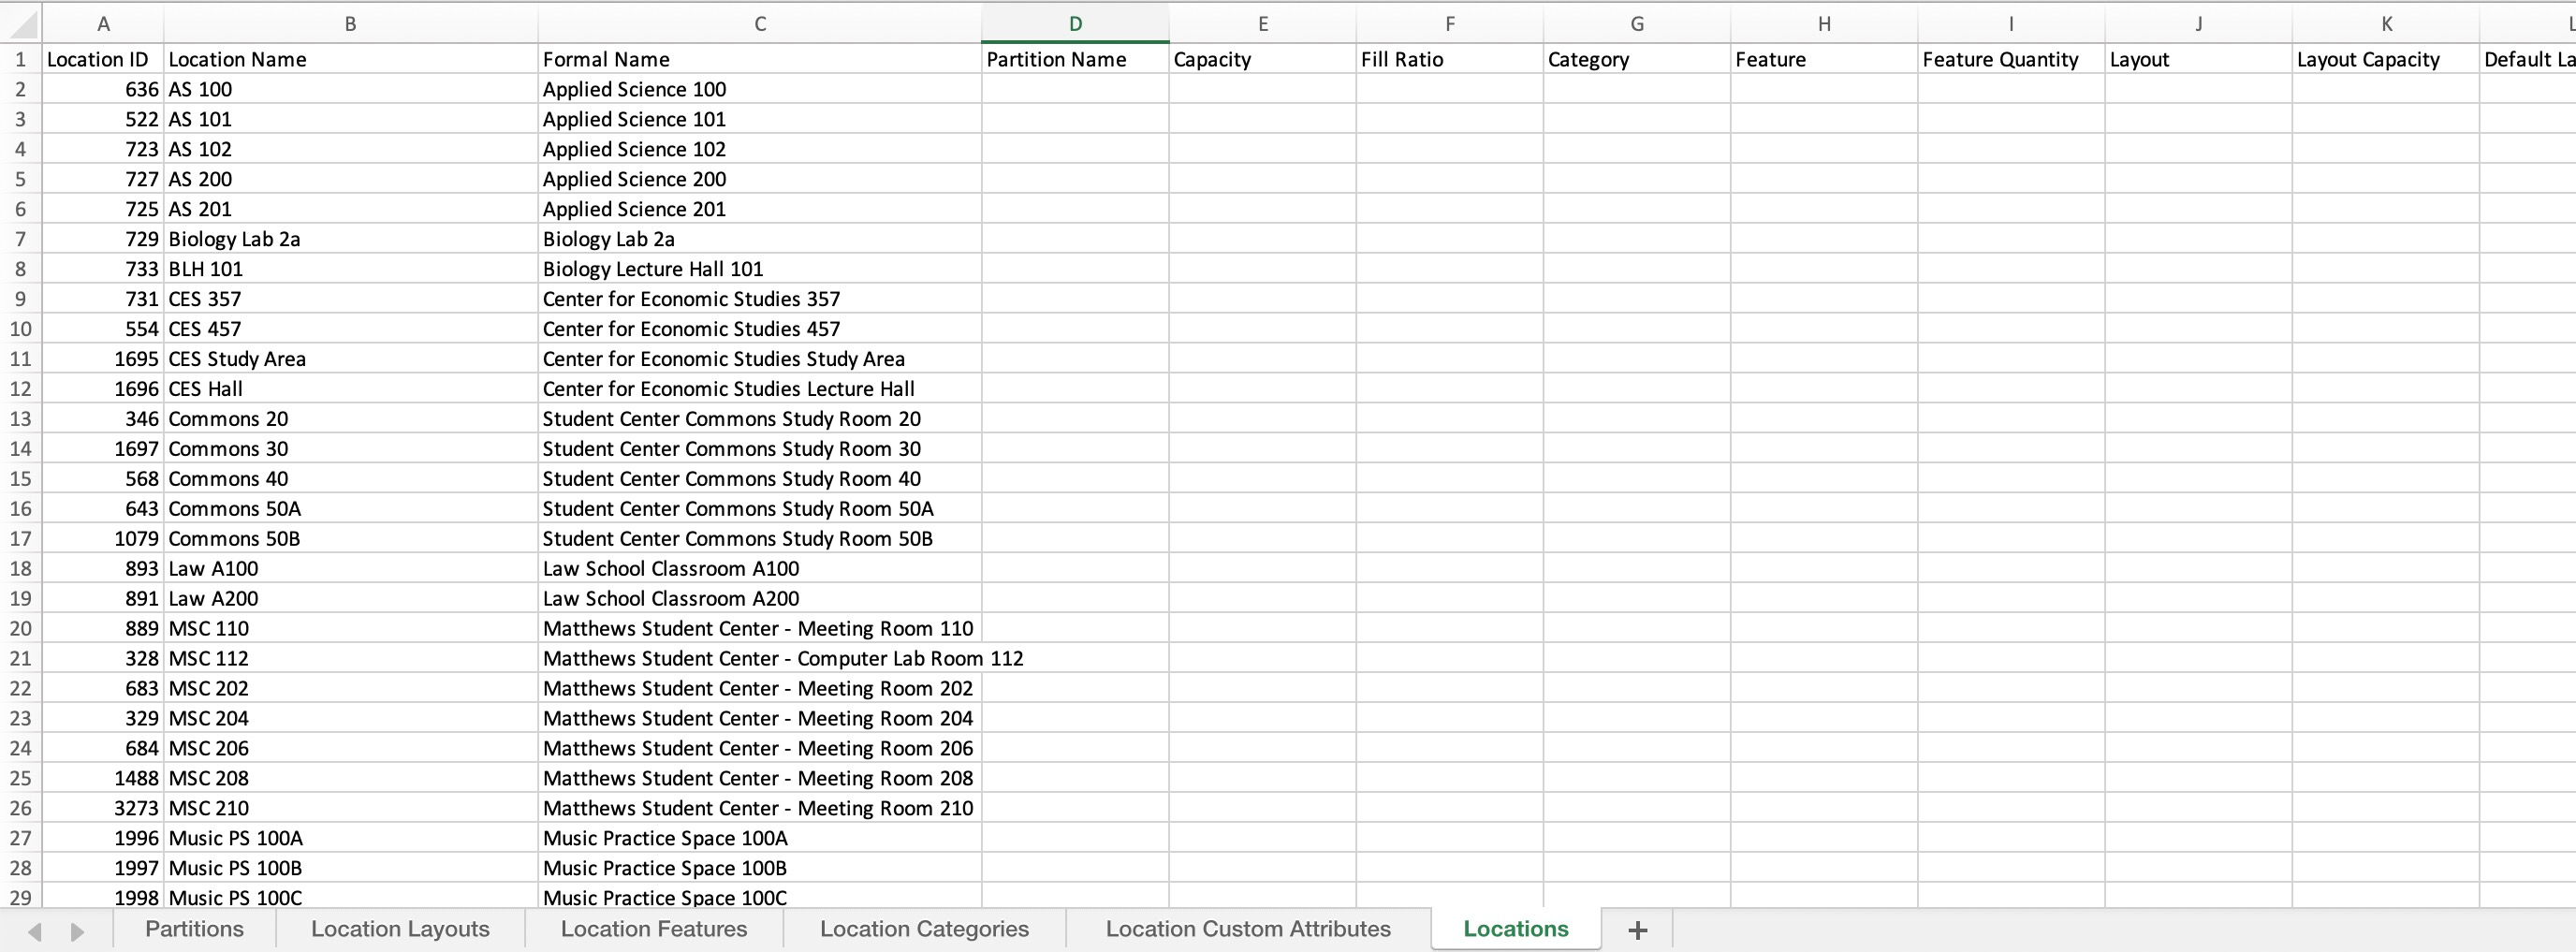Select column I header
The width and height of the screenshot is (2576, 952).
[x=2011, y=24]
